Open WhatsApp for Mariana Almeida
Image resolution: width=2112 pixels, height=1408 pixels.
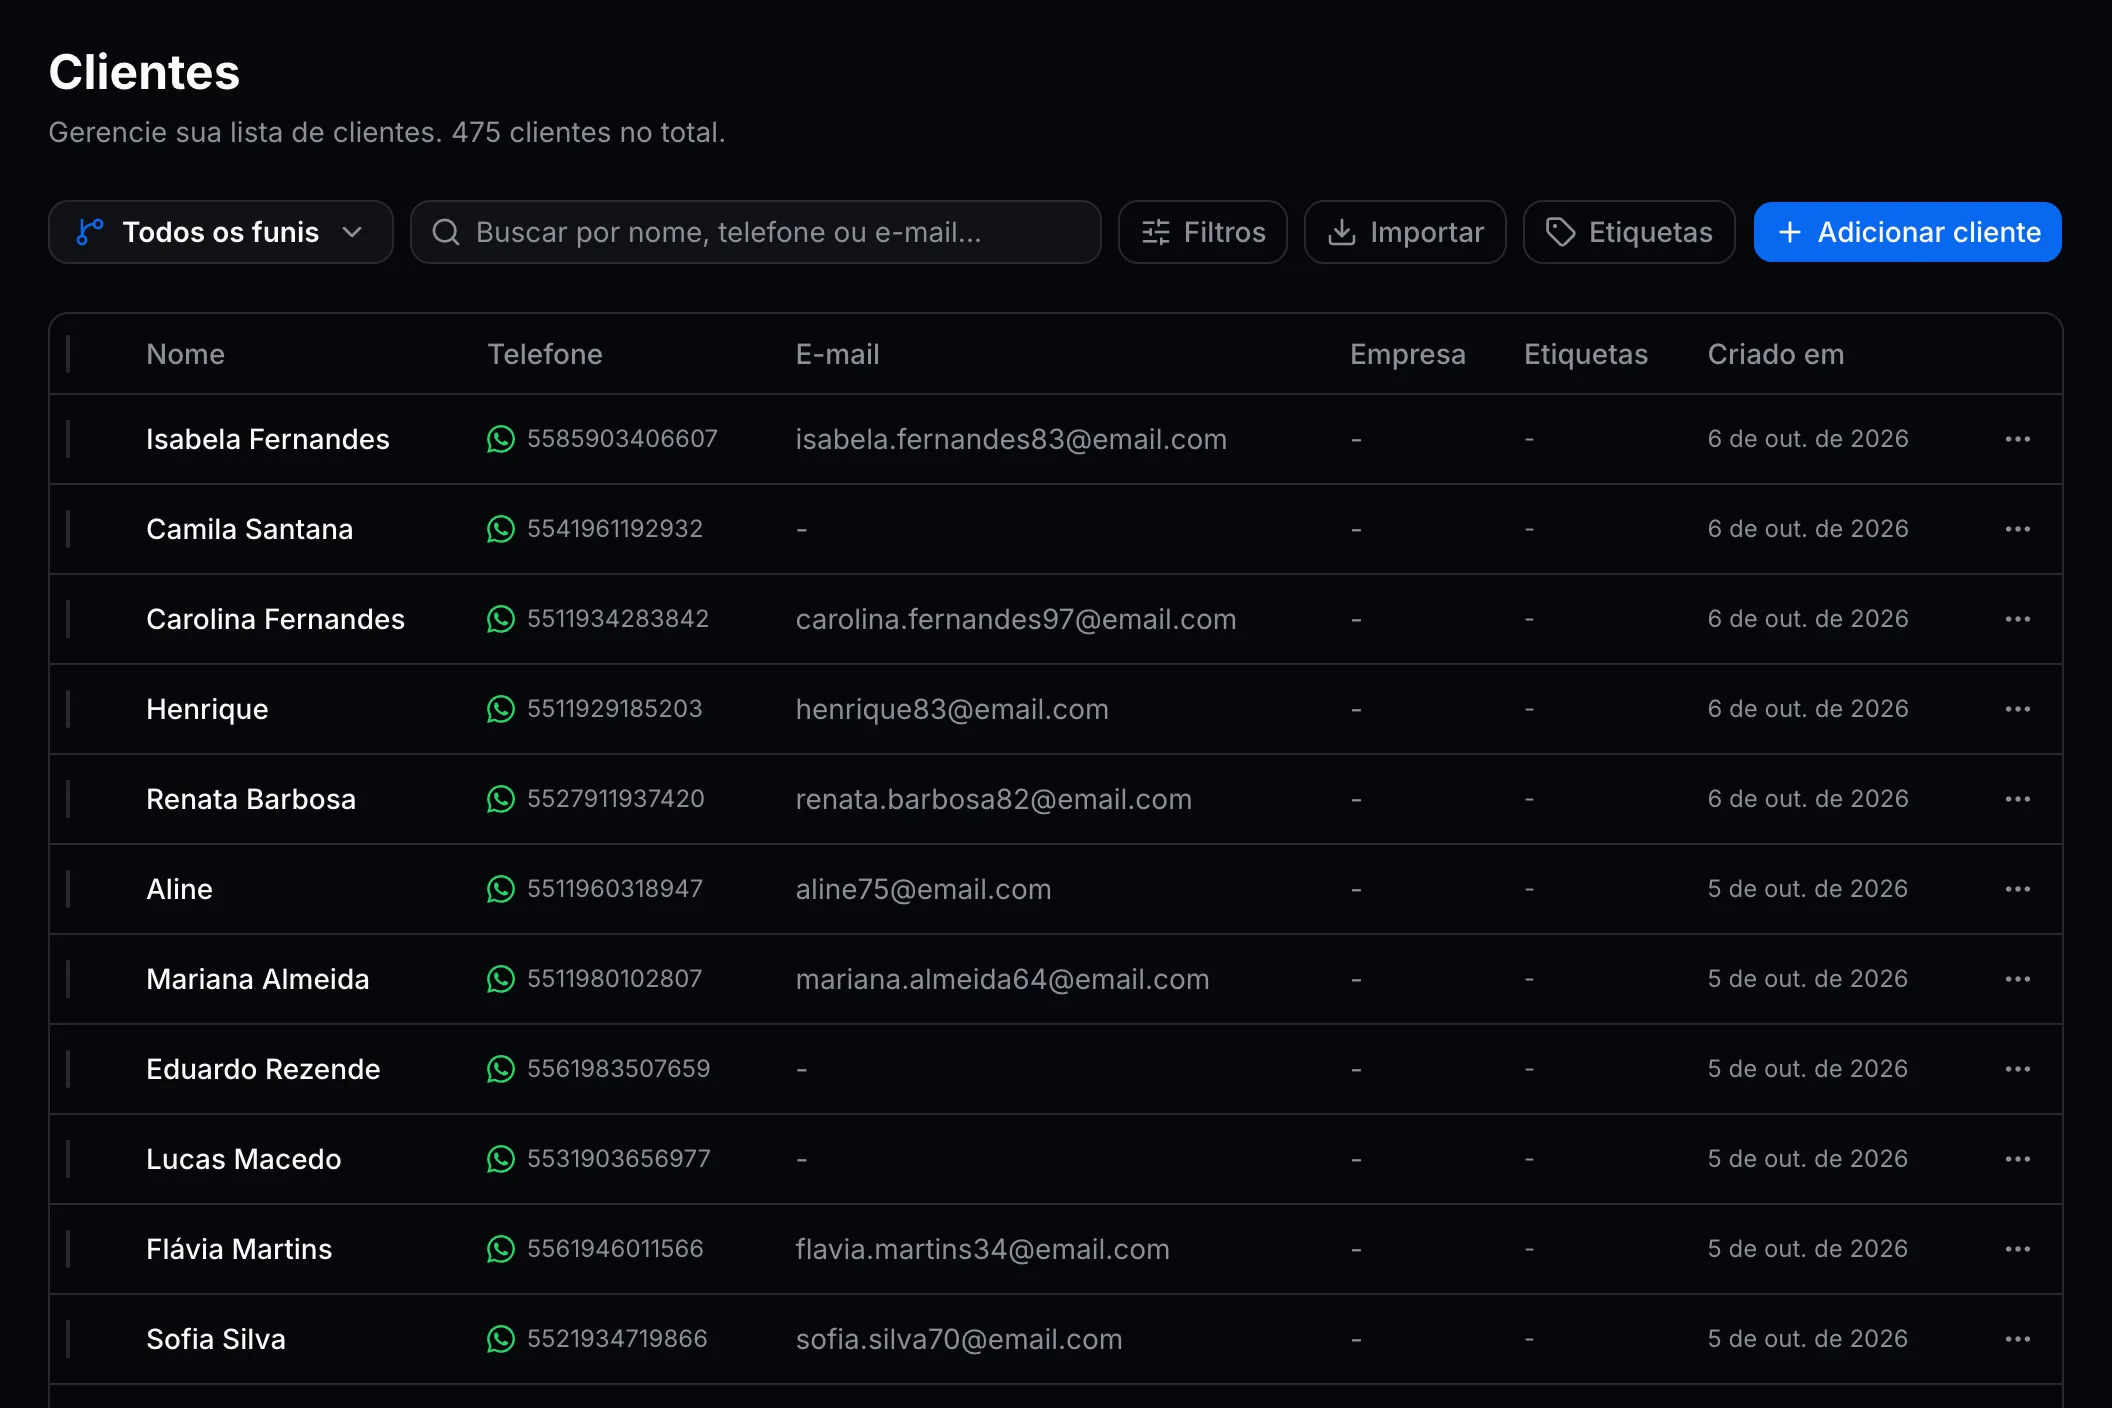(500, 979)
